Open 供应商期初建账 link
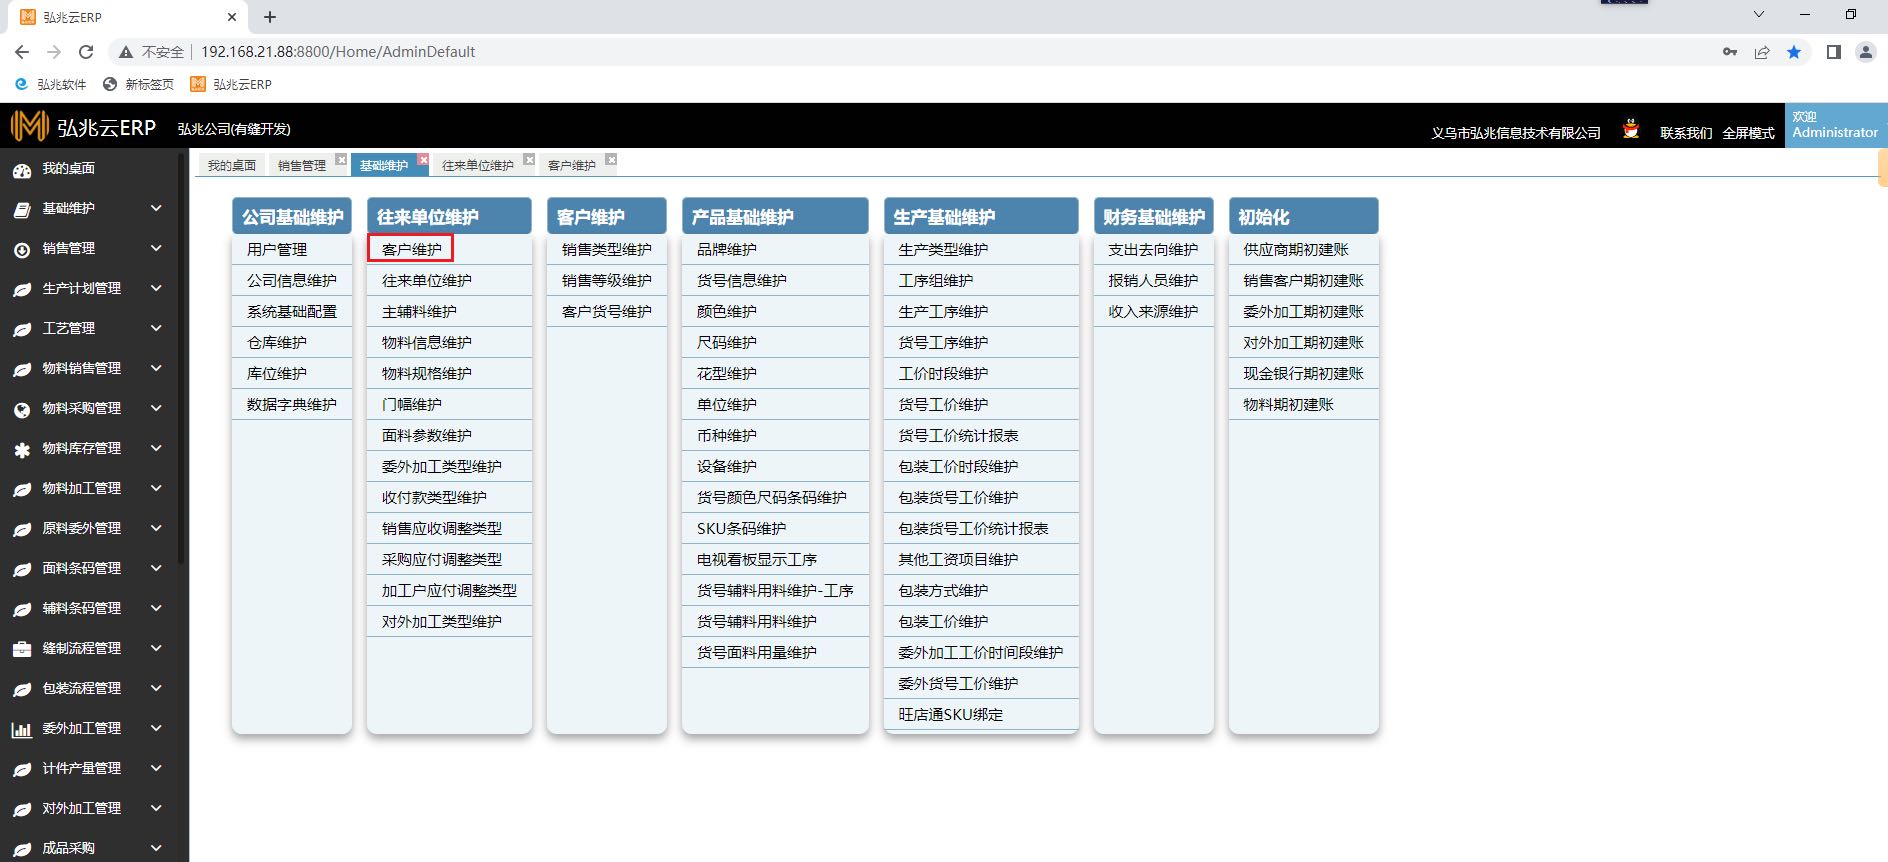Screen dimensions: 1888x862 [x=1296, y=249]
